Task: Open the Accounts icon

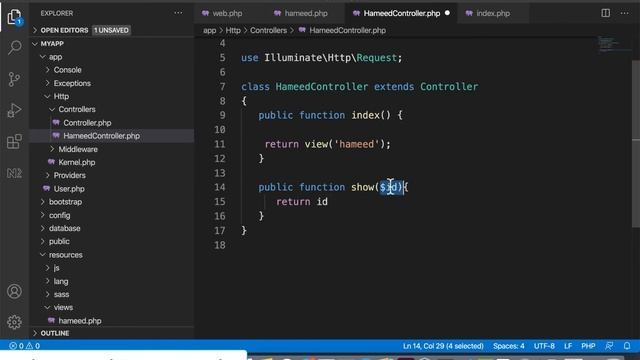Action: pyautogui.click(x=14, y=291)
